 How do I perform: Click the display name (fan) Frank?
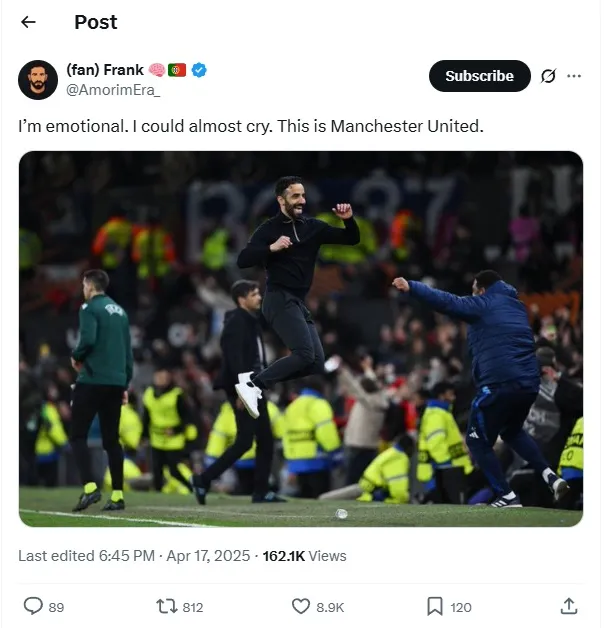click(x=105, y=70)
